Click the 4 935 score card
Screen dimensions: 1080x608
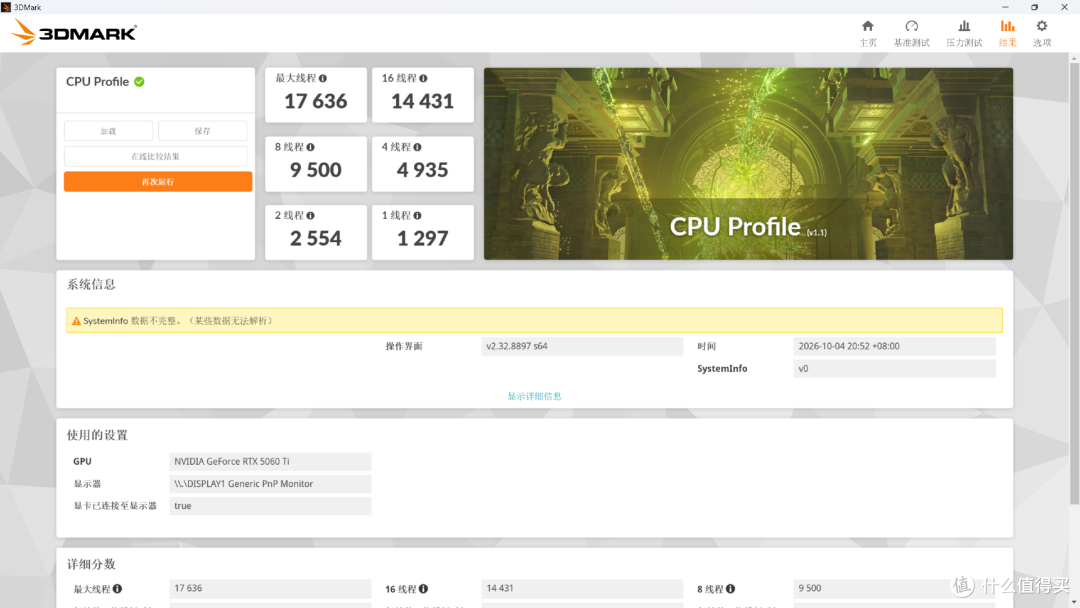click(x=423, y=164)
